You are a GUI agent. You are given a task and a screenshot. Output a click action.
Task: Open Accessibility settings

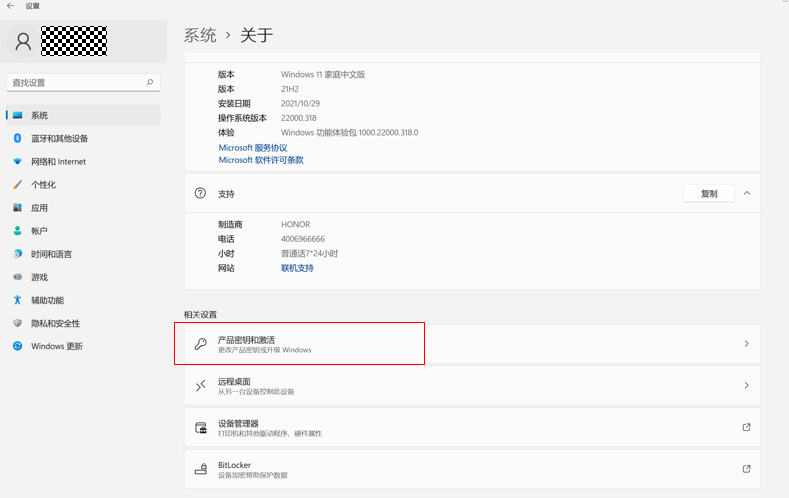(47, 300)
